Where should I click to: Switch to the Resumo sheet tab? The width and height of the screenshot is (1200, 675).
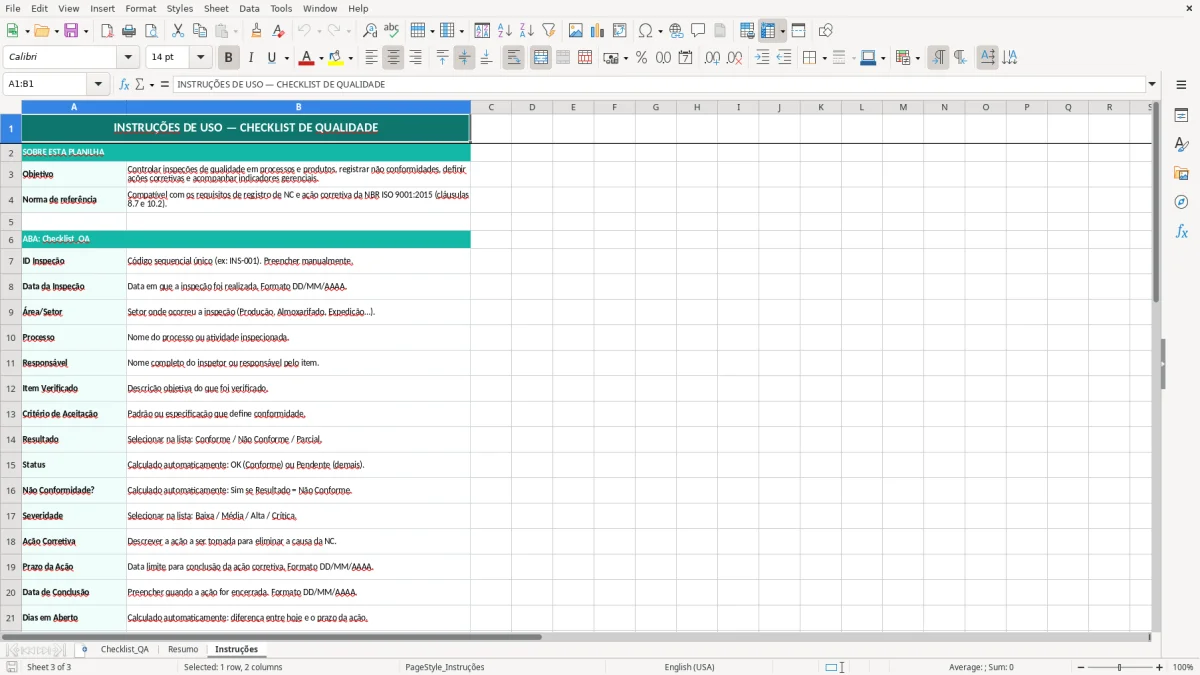click(183, 650)
